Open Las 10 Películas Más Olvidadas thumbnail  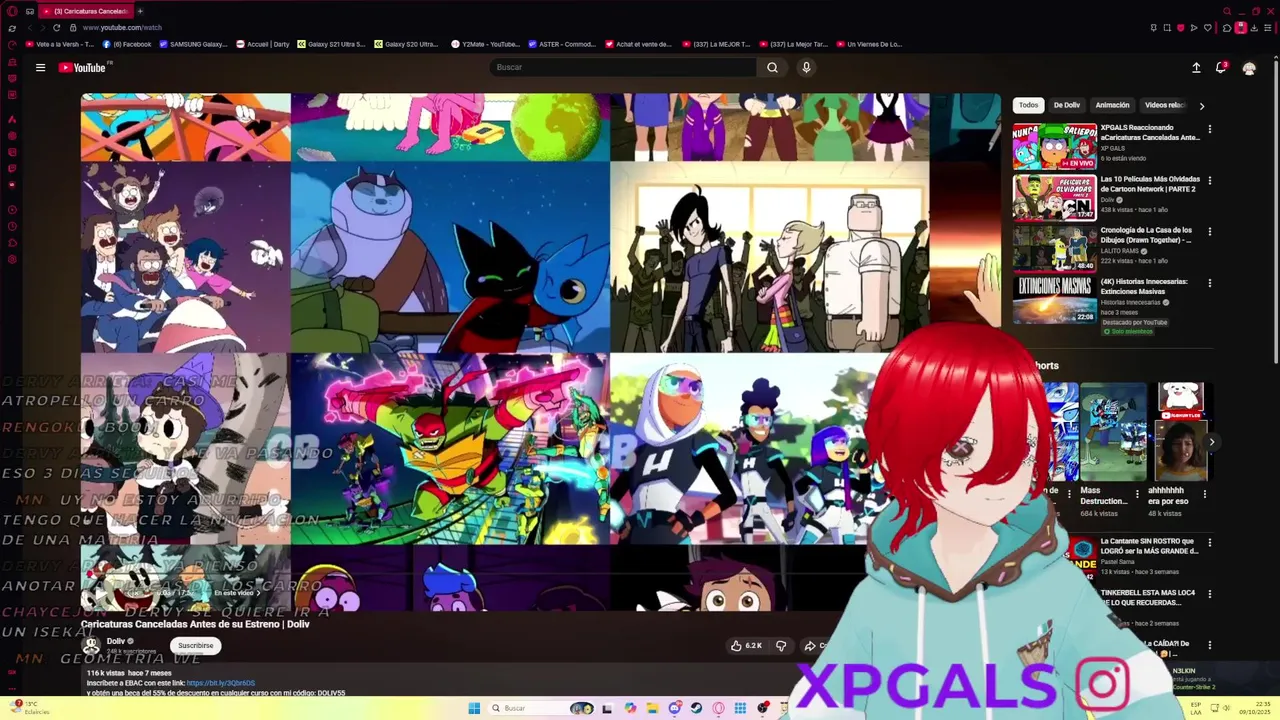pyautogui.click(x=1054, y=198)
